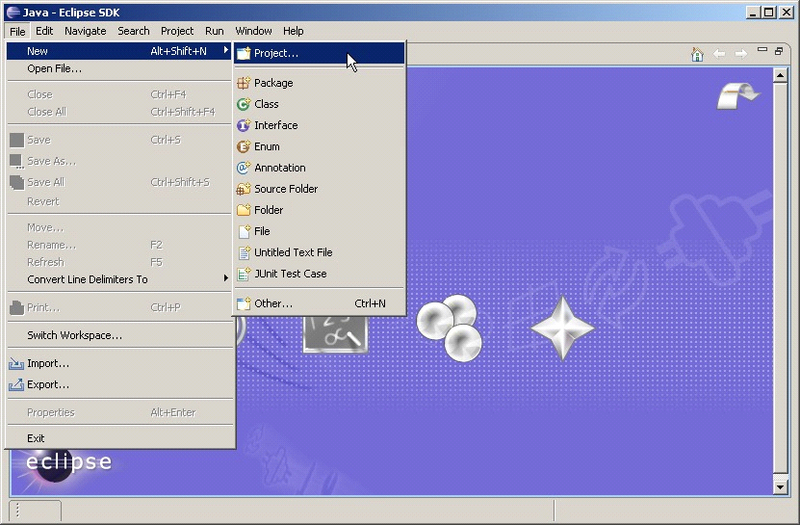Expand Convert Line Delimiters To submenu

click(x=226, y=279)
